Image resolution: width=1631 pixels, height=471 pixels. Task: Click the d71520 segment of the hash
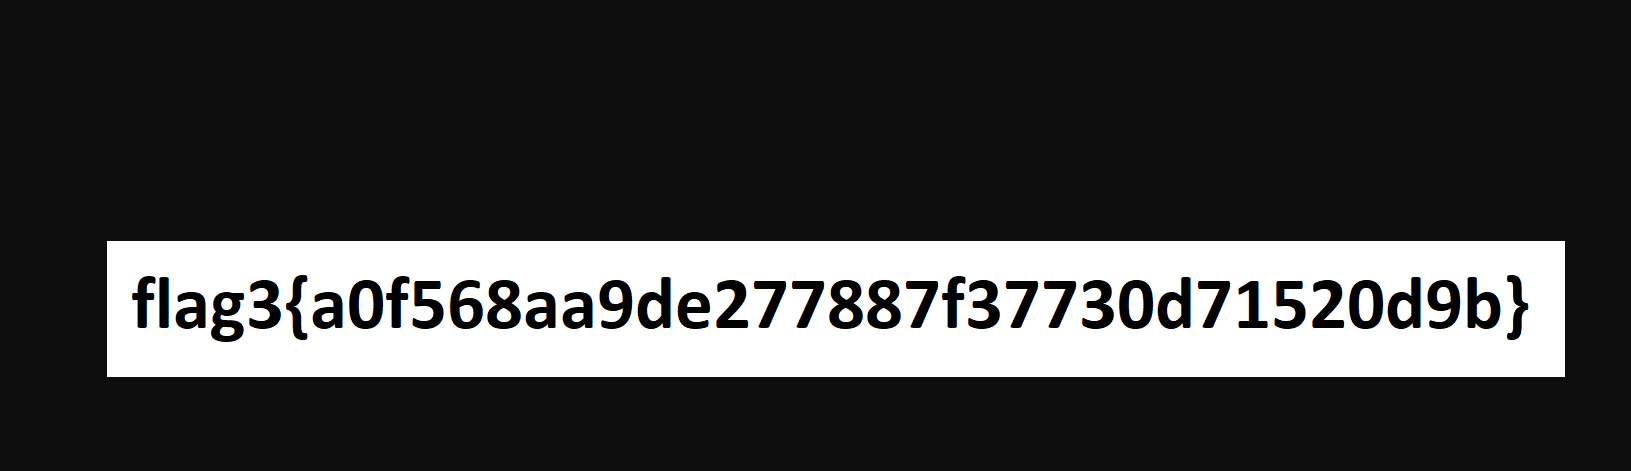click(x=1271, y=308)
